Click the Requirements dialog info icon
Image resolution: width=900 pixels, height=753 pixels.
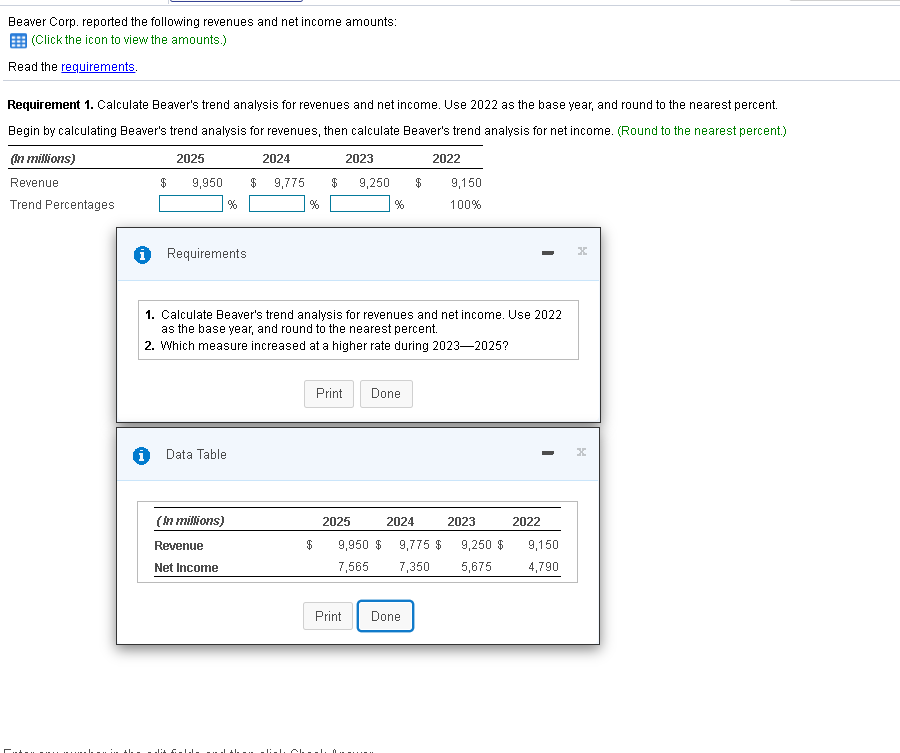coord(142,254)
